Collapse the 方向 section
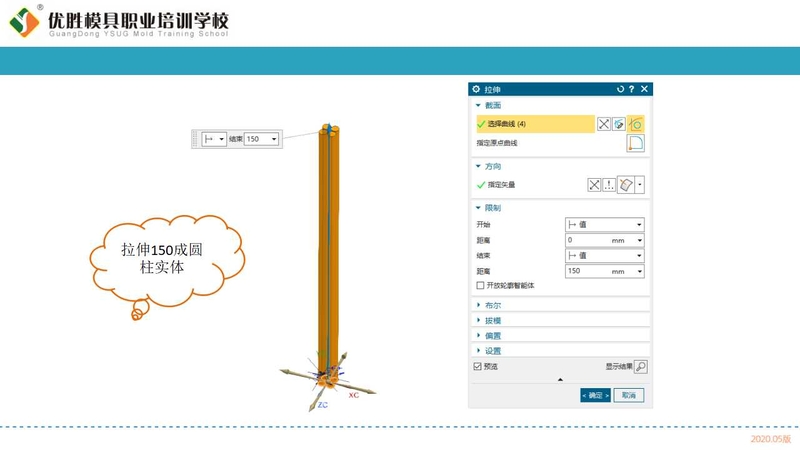 (x=478, y=166)
